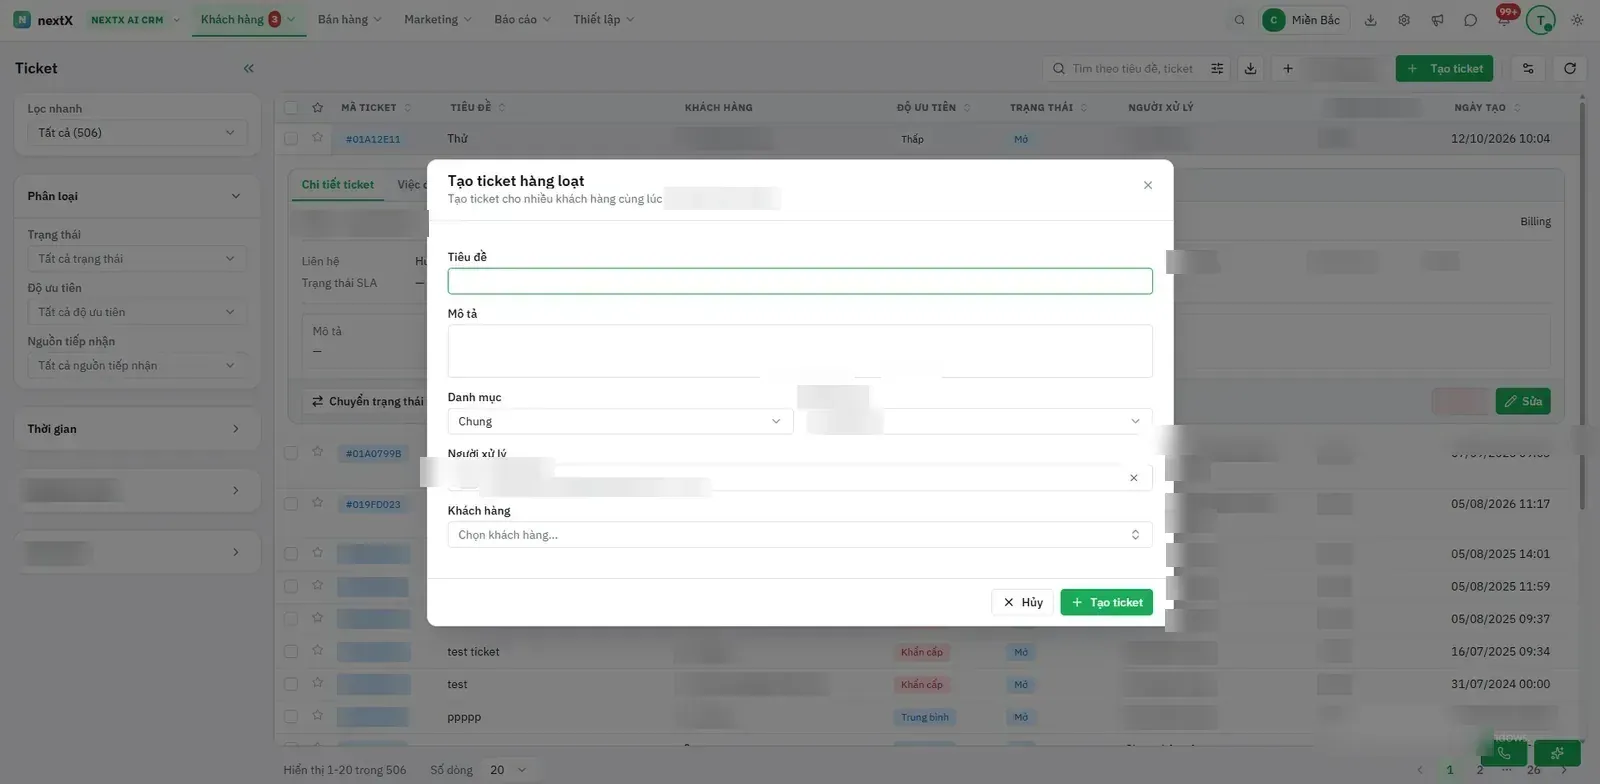Image resolution: width=1600 pixels, height=784 pixels.
Task: Open the Lọc nhanh Tất cả (506) dropdown
Action: [x=137, y=132]
